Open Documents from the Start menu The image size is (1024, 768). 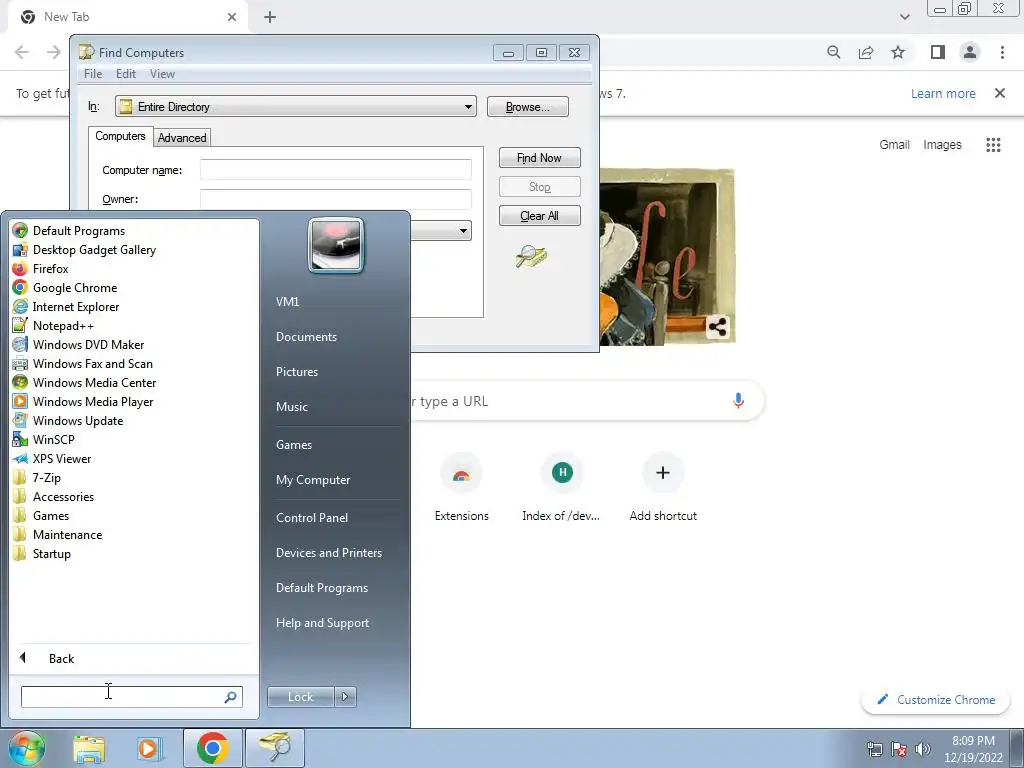coord(306,337)
